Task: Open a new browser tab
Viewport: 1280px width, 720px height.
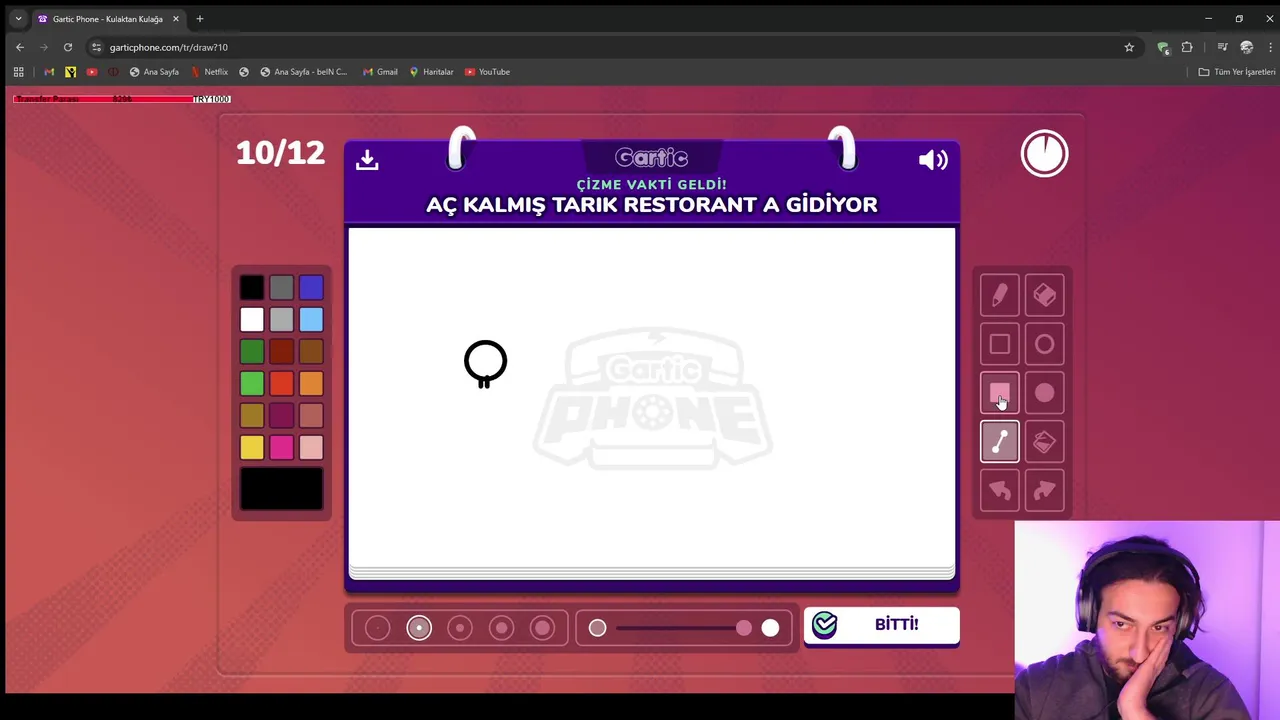Action: coord(199,19)
